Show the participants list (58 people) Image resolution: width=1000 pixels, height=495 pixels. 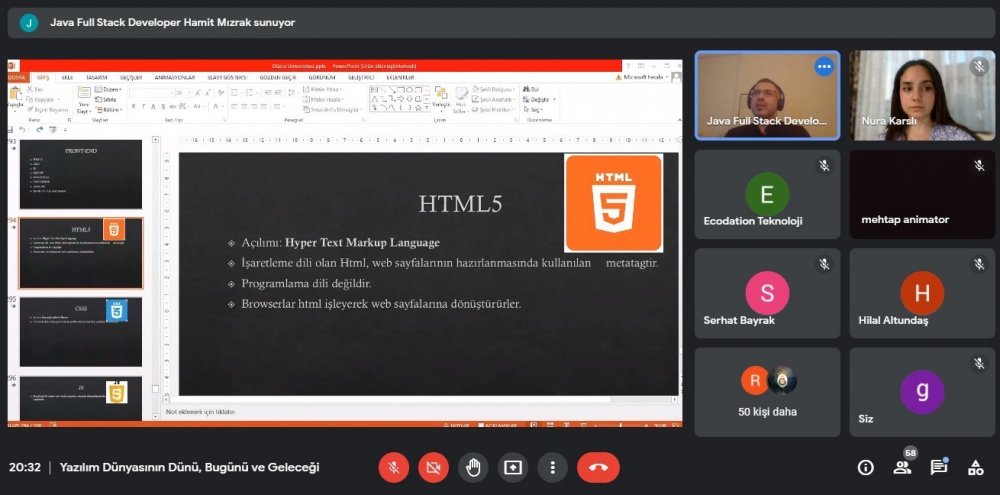point(903,467)
